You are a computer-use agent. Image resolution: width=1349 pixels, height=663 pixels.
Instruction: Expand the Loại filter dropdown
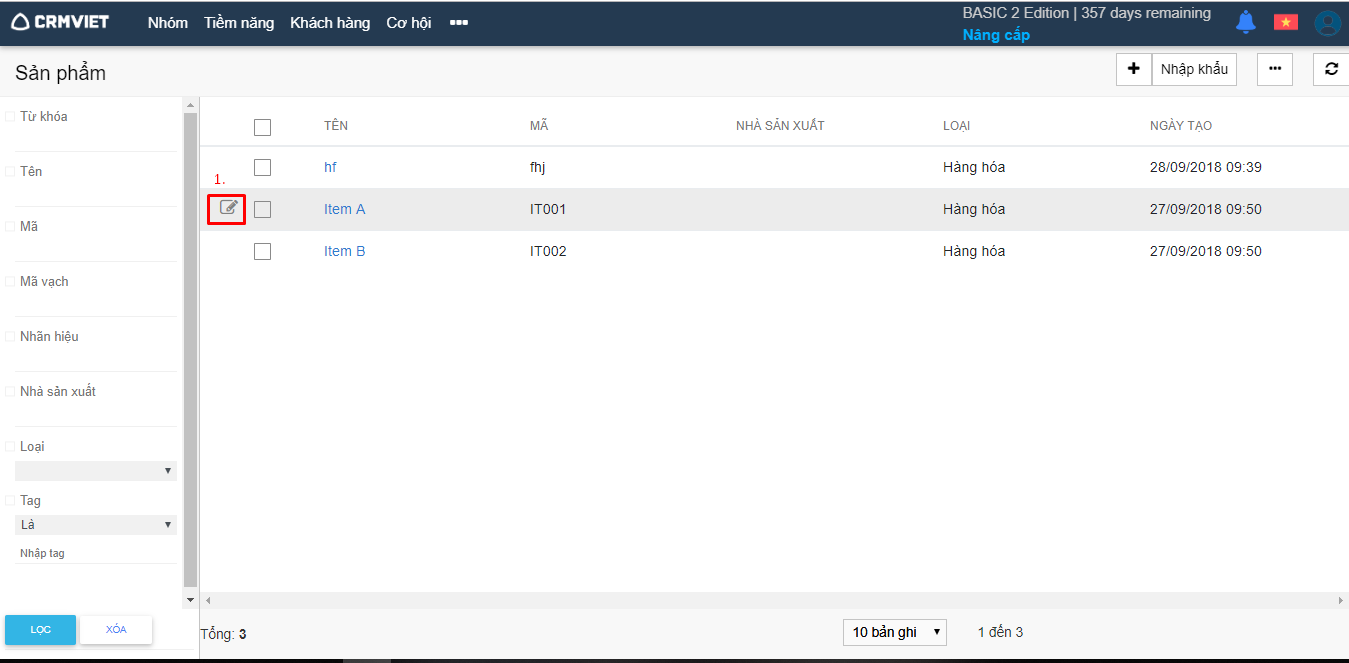[x=96, y=471]
